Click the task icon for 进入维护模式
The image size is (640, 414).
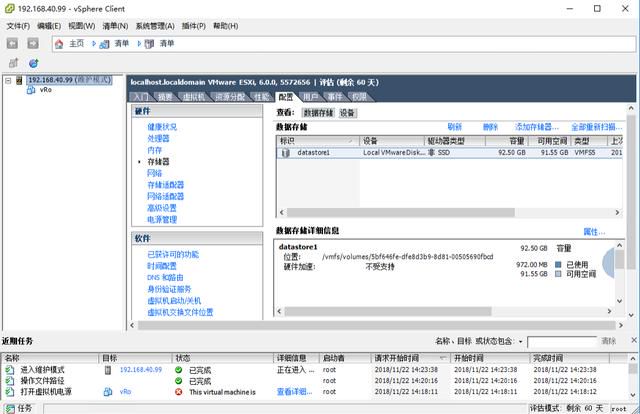click(x=9, y=370)
